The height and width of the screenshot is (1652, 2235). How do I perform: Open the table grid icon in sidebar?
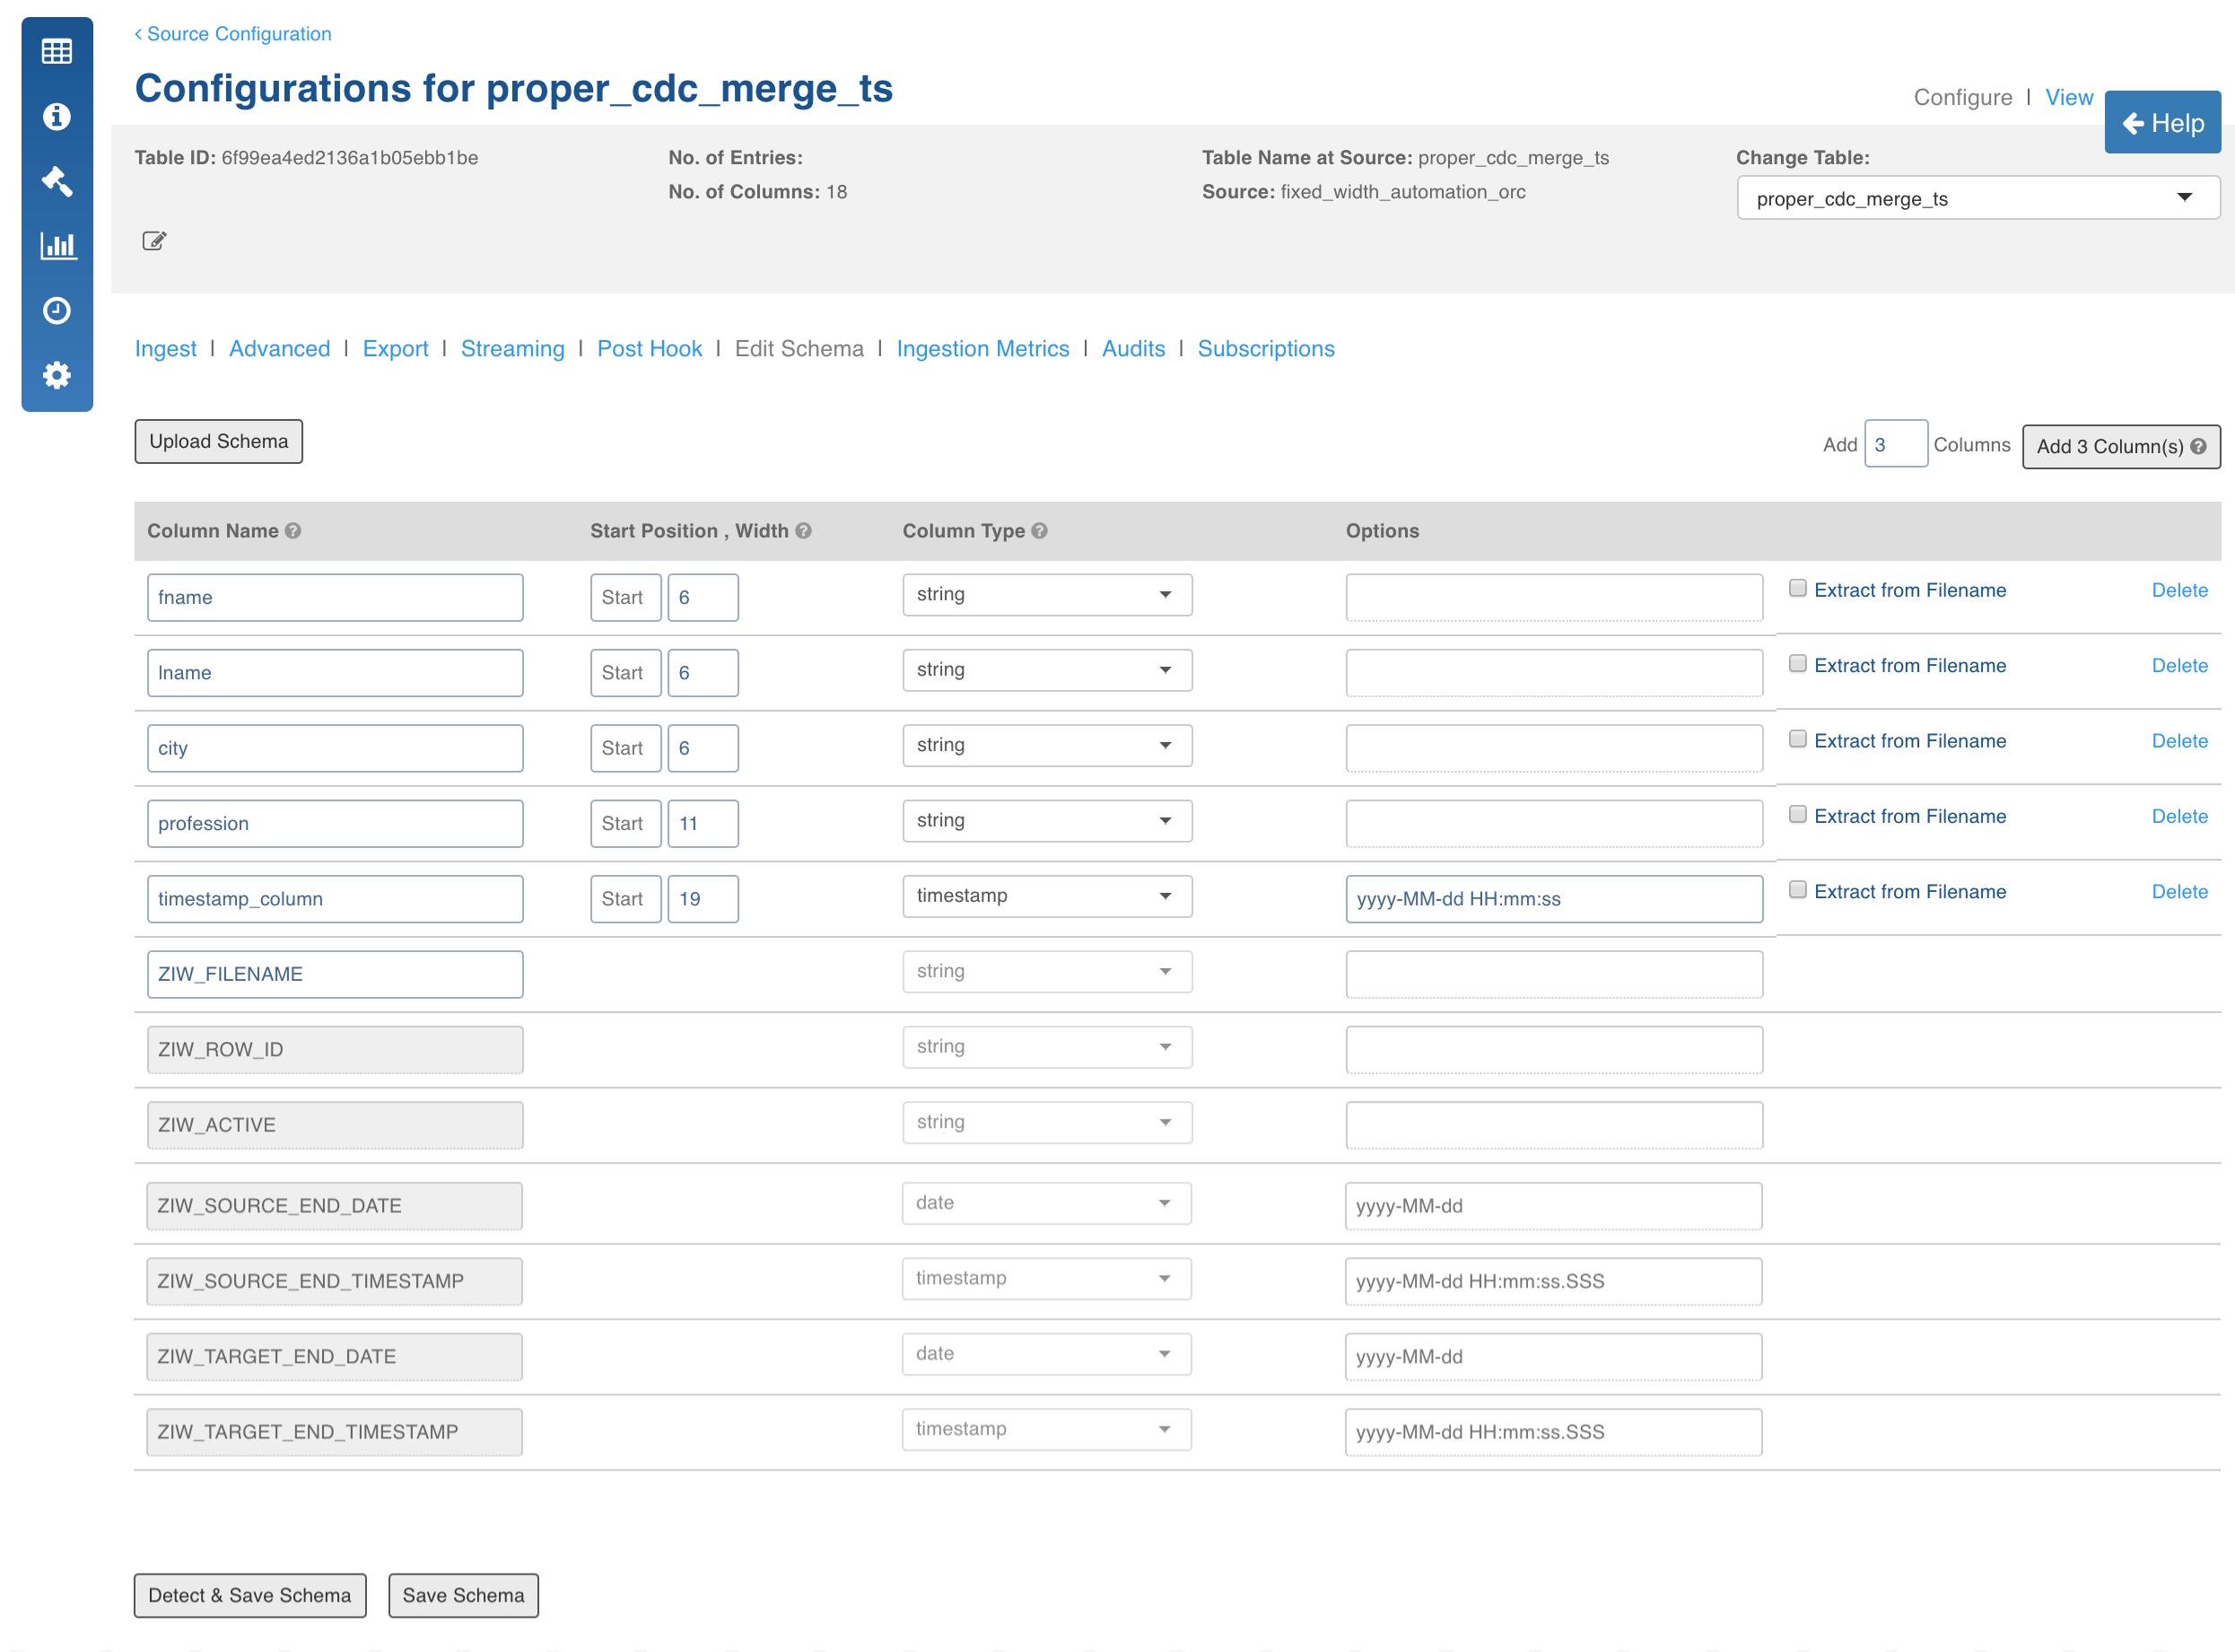pos(57,51)
